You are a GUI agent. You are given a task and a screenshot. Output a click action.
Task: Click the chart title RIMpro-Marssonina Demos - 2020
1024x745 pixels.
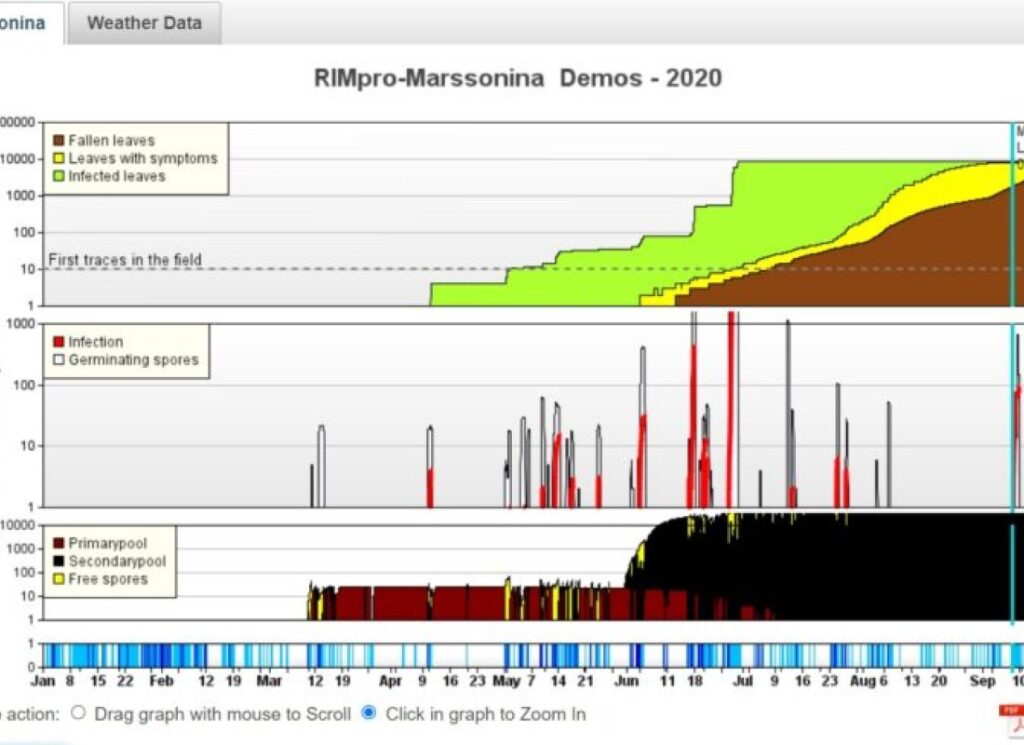518,78
